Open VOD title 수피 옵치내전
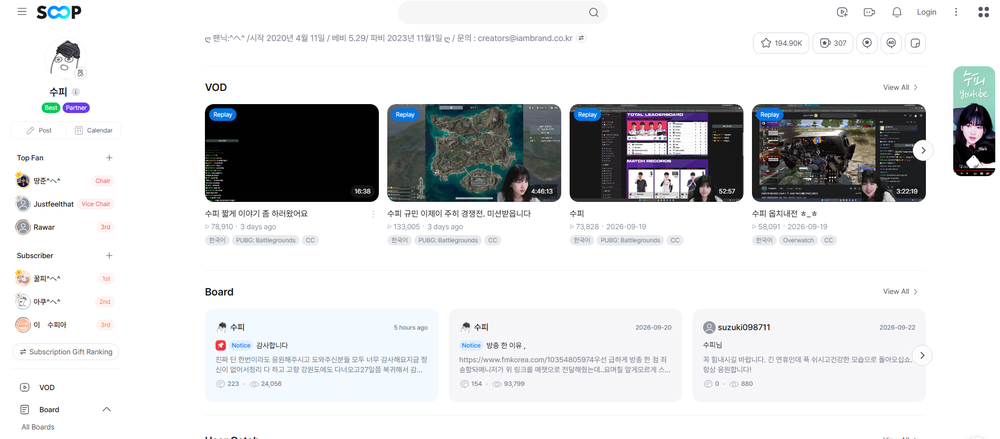 [x=786, y=214]
